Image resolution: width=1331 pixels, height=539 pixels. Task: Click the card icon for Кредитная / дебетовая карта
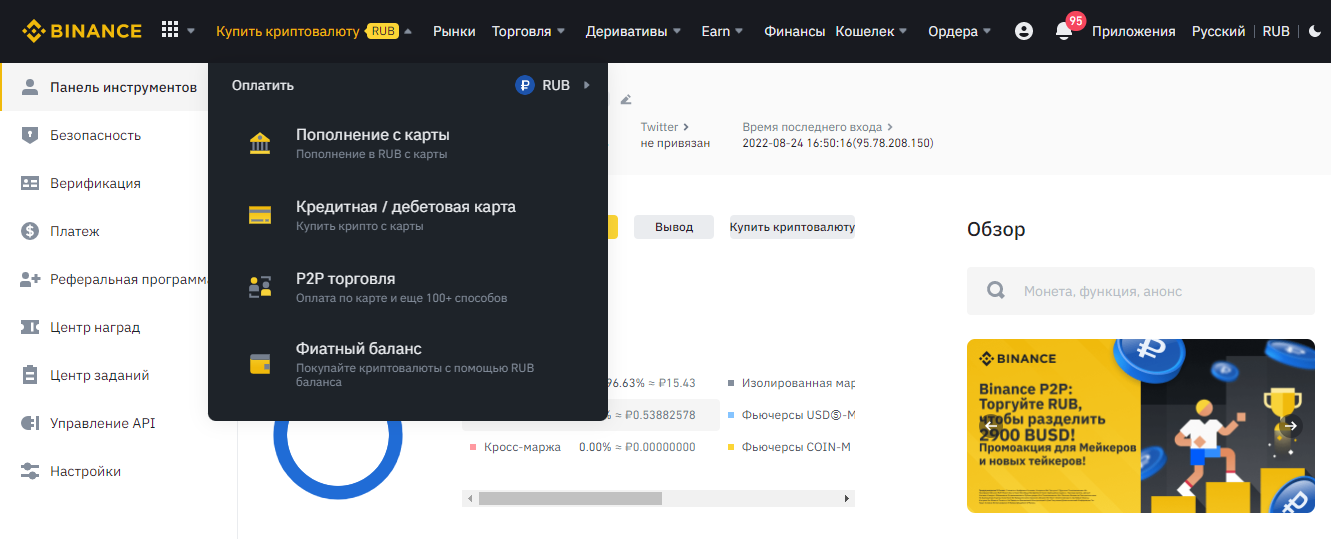coord(260,215)
